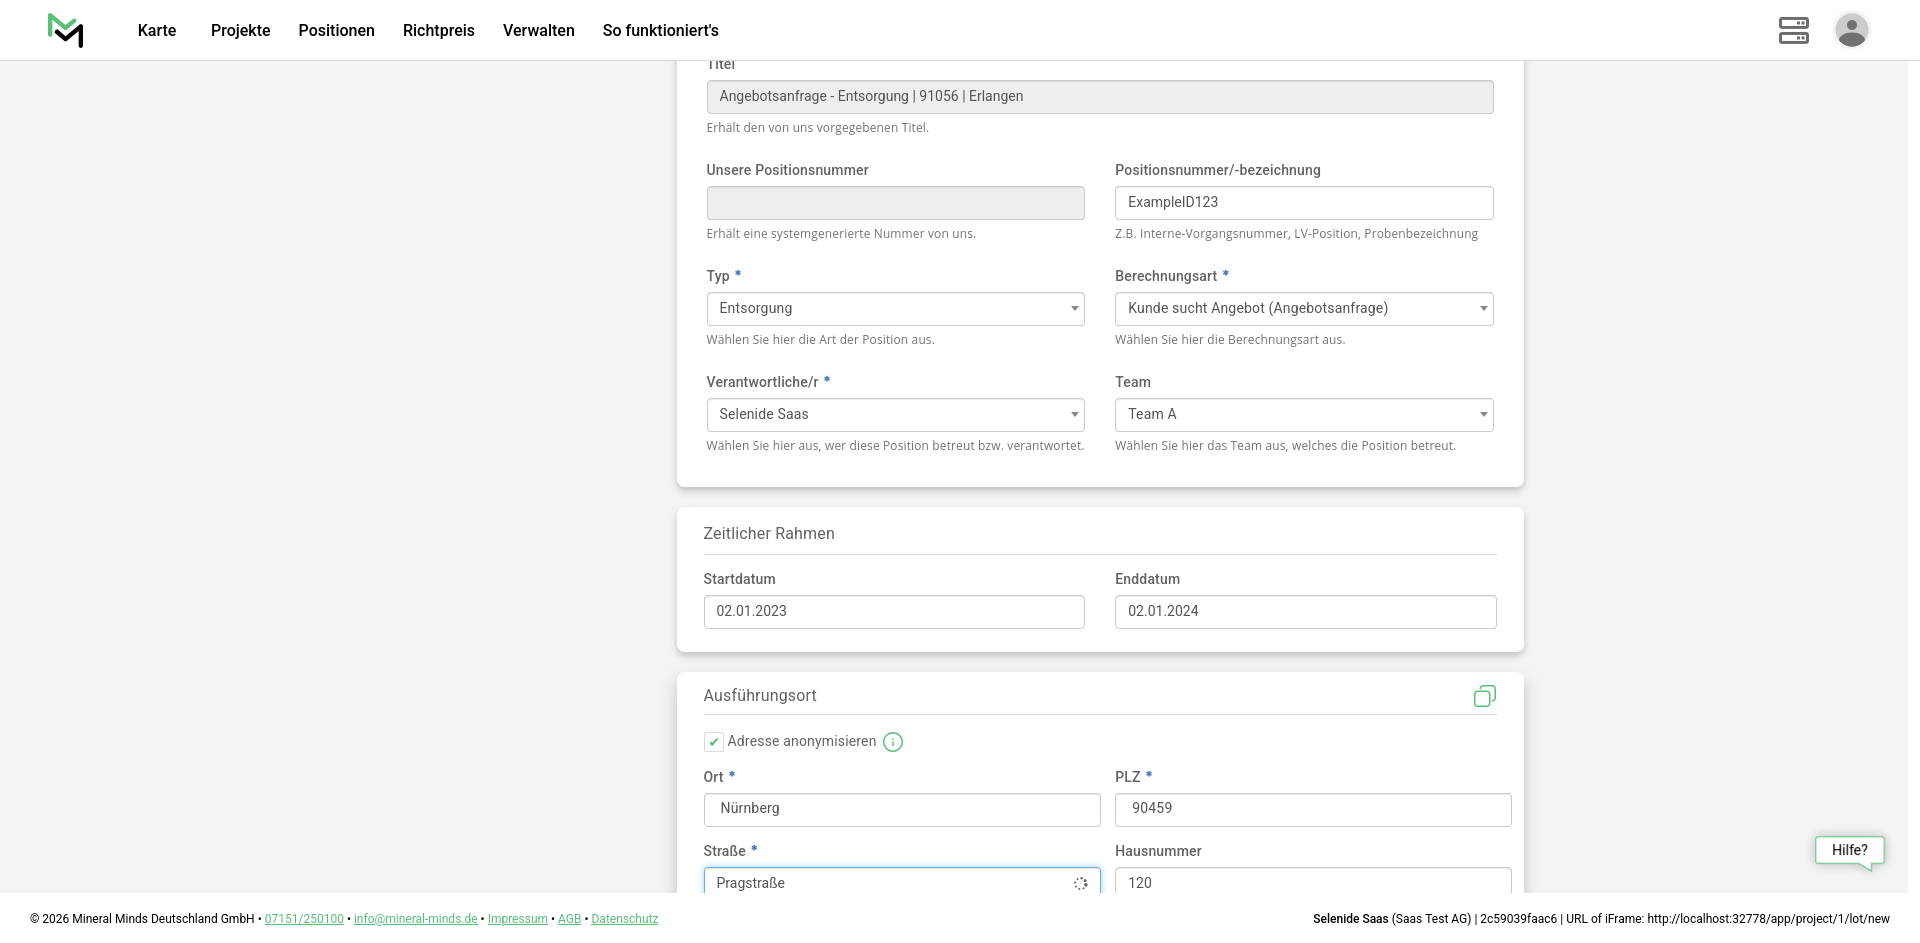The image size is (1920, 943).
Task: Open the Verantwortliche/r dropdown
Action: click(895, 415)
